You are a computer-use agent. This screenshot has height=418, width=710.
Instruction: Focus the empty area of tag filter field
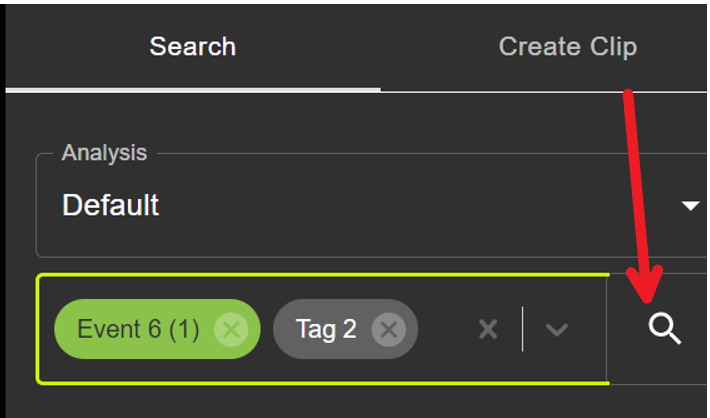click(446, 329)
